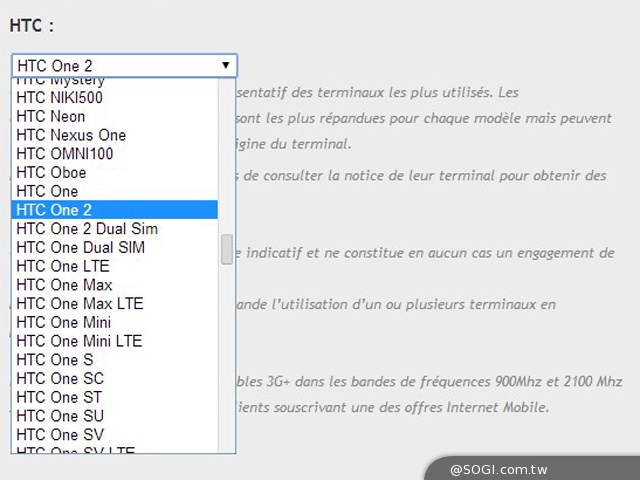Screen dimensions: 640x480
Task: Select HTC One Max from list
Action: click(64, 285)
